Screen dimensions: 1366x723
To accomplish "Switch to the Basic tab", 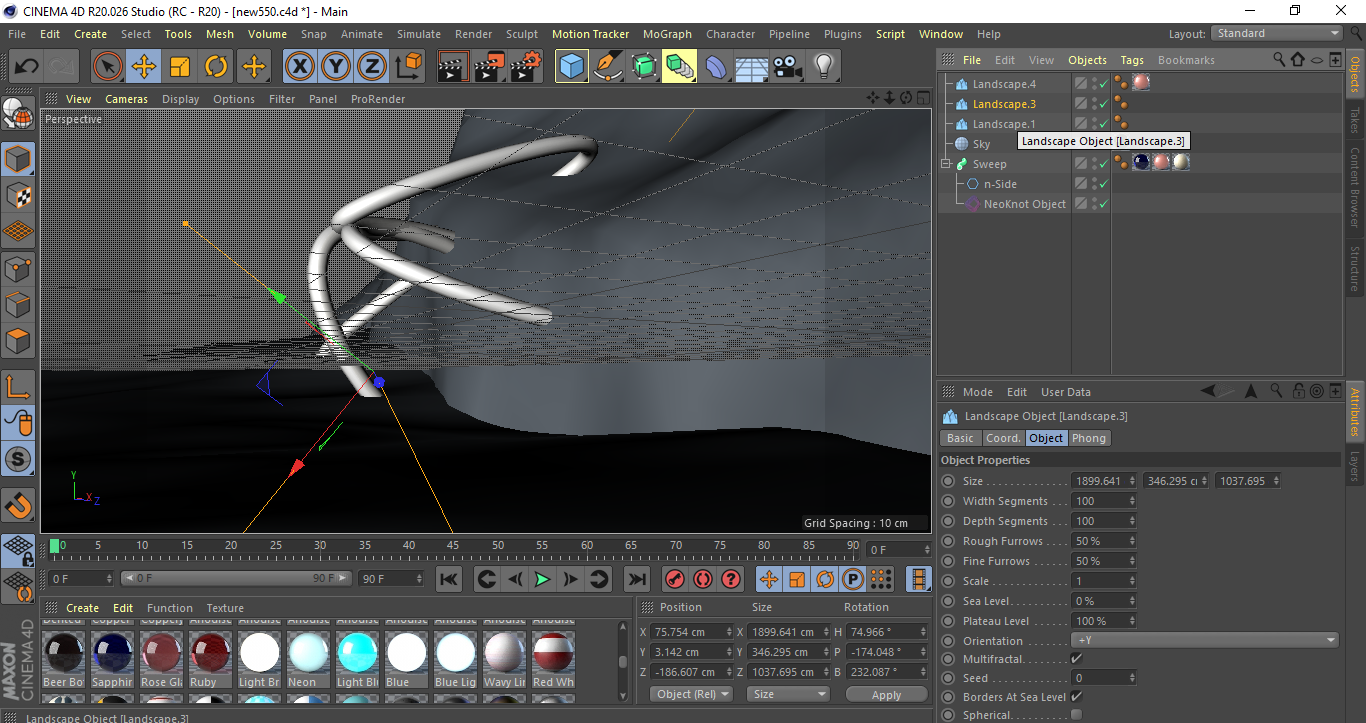I will [x=960, y=438].
